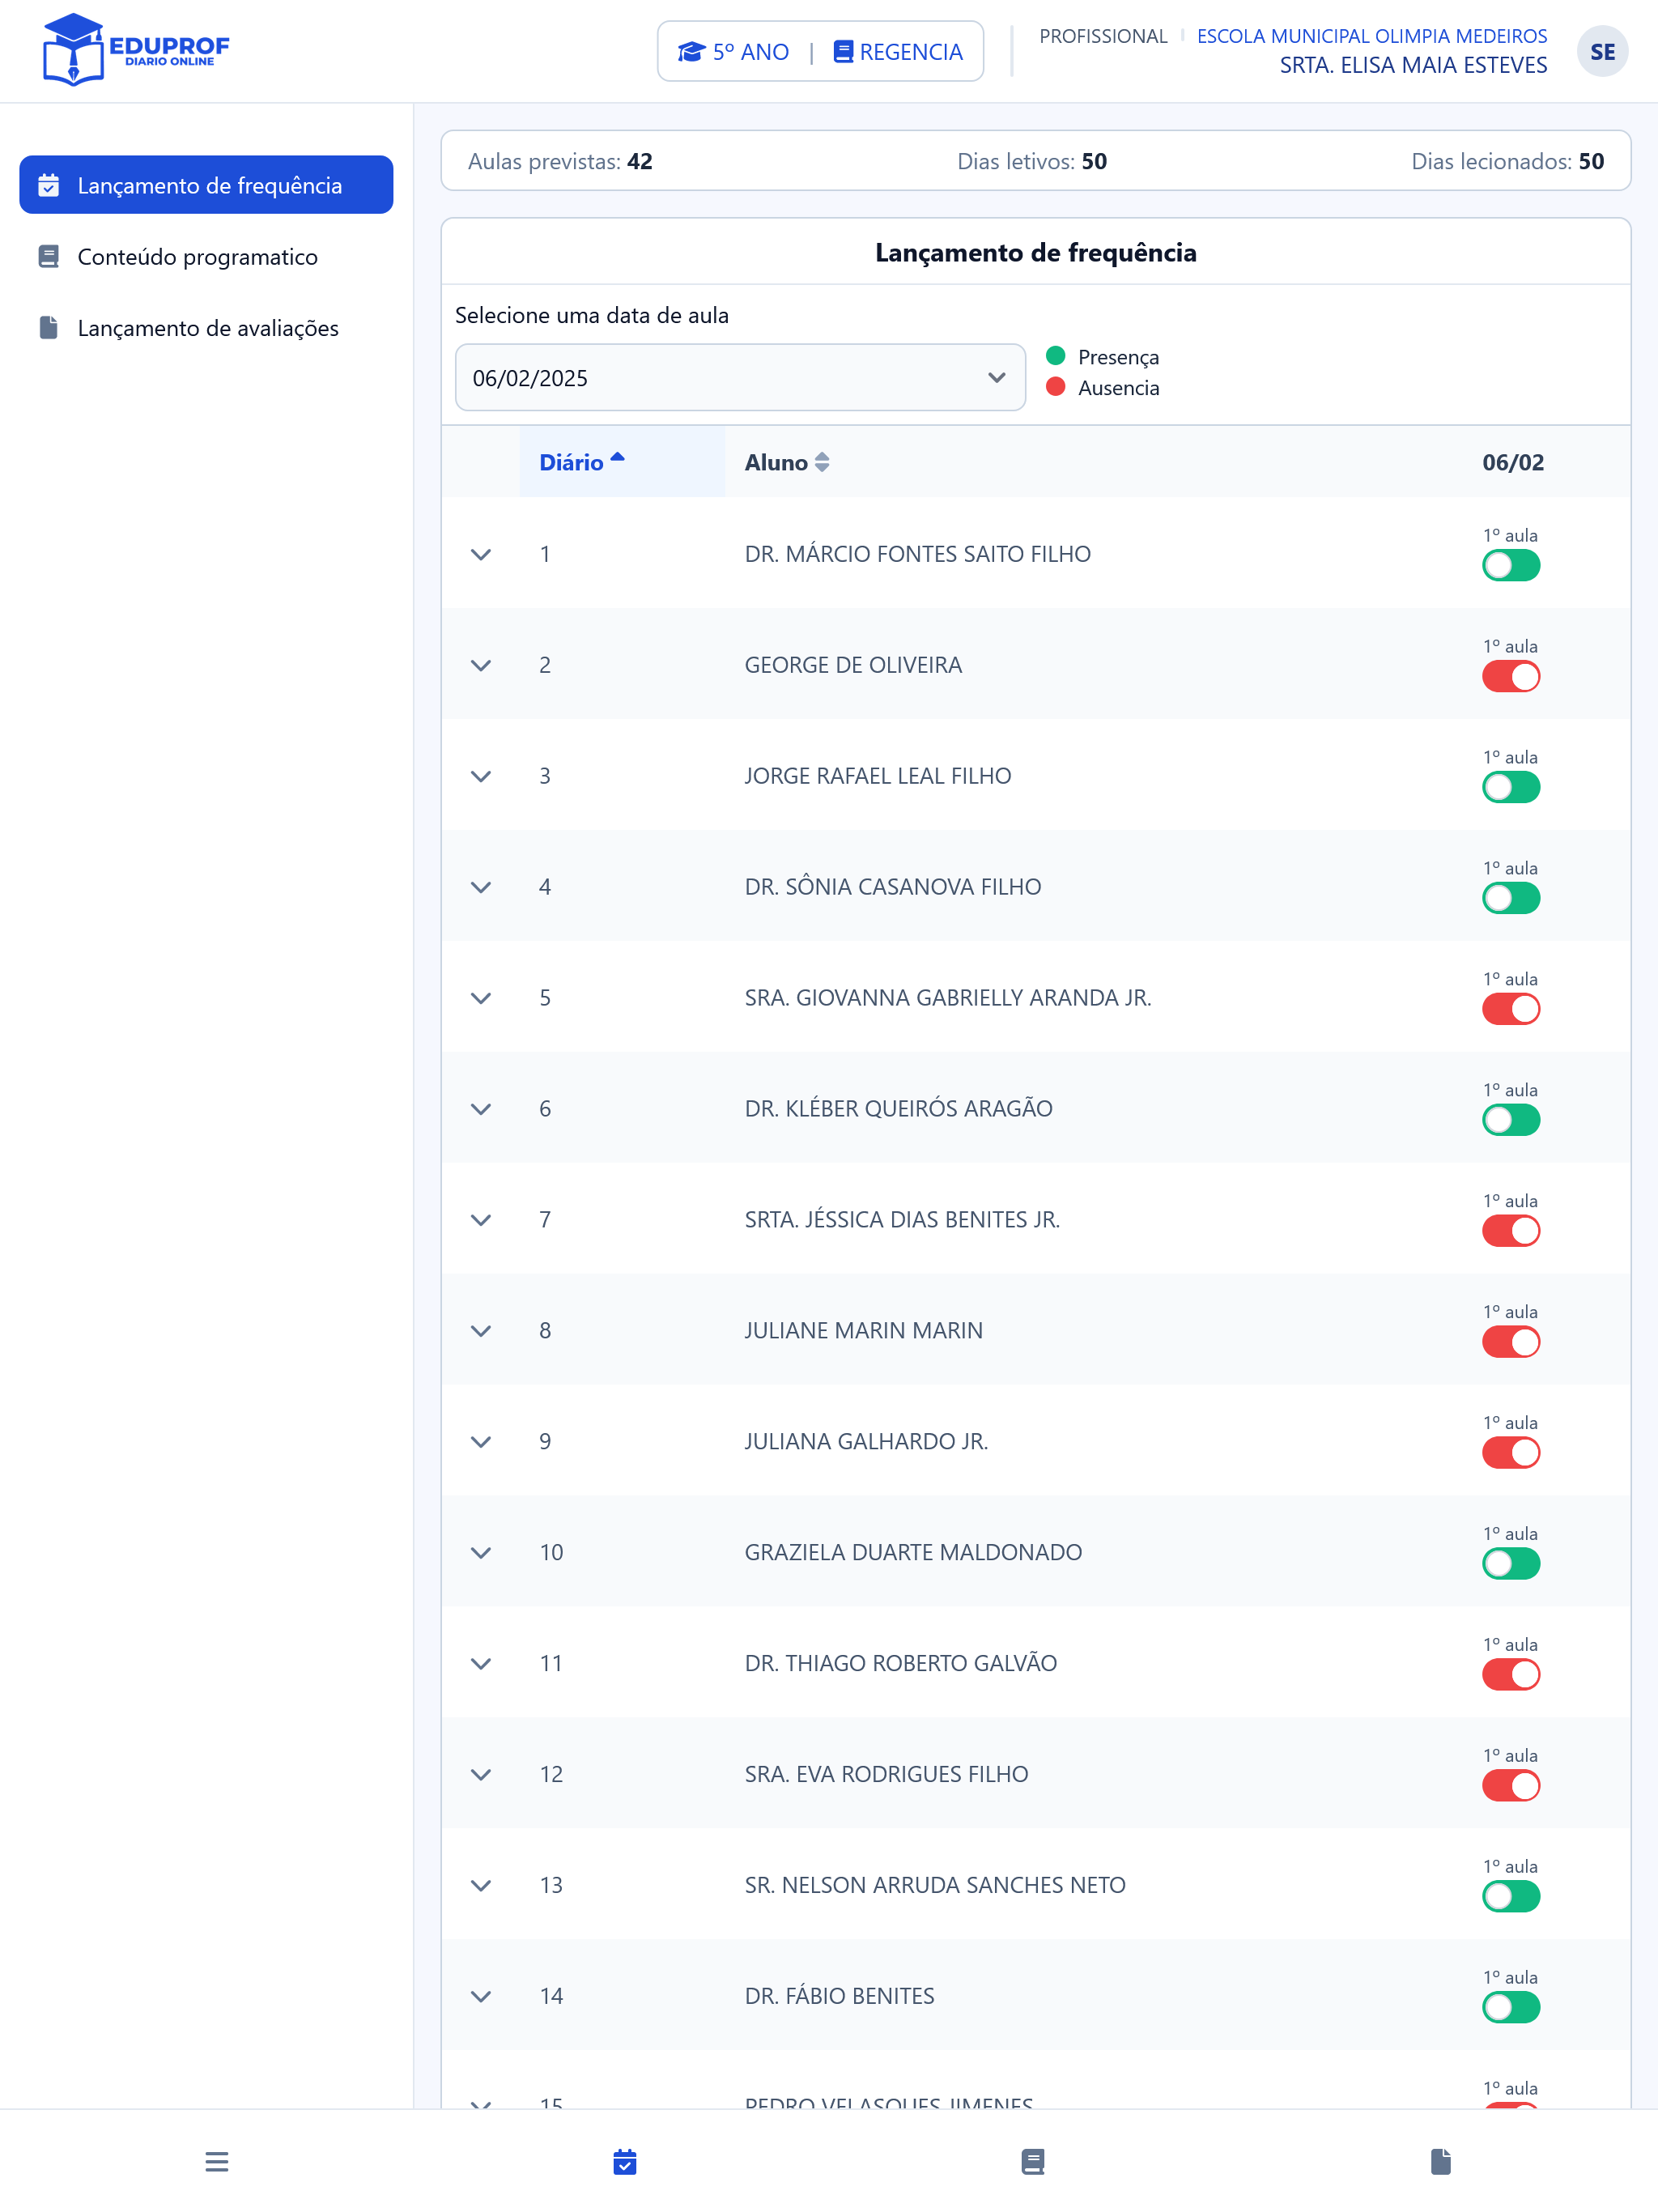The image size is (1658, 2212).
Task: Click green Presença legend dot
Action: click(x=1055, y=356)
